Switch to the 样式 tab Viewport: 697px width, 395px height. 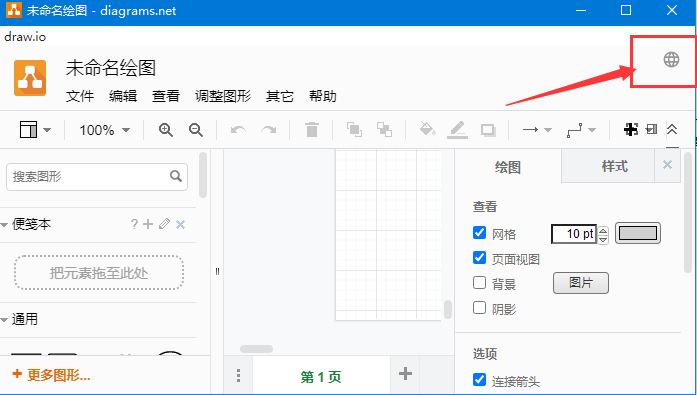(x=615, y=166)
